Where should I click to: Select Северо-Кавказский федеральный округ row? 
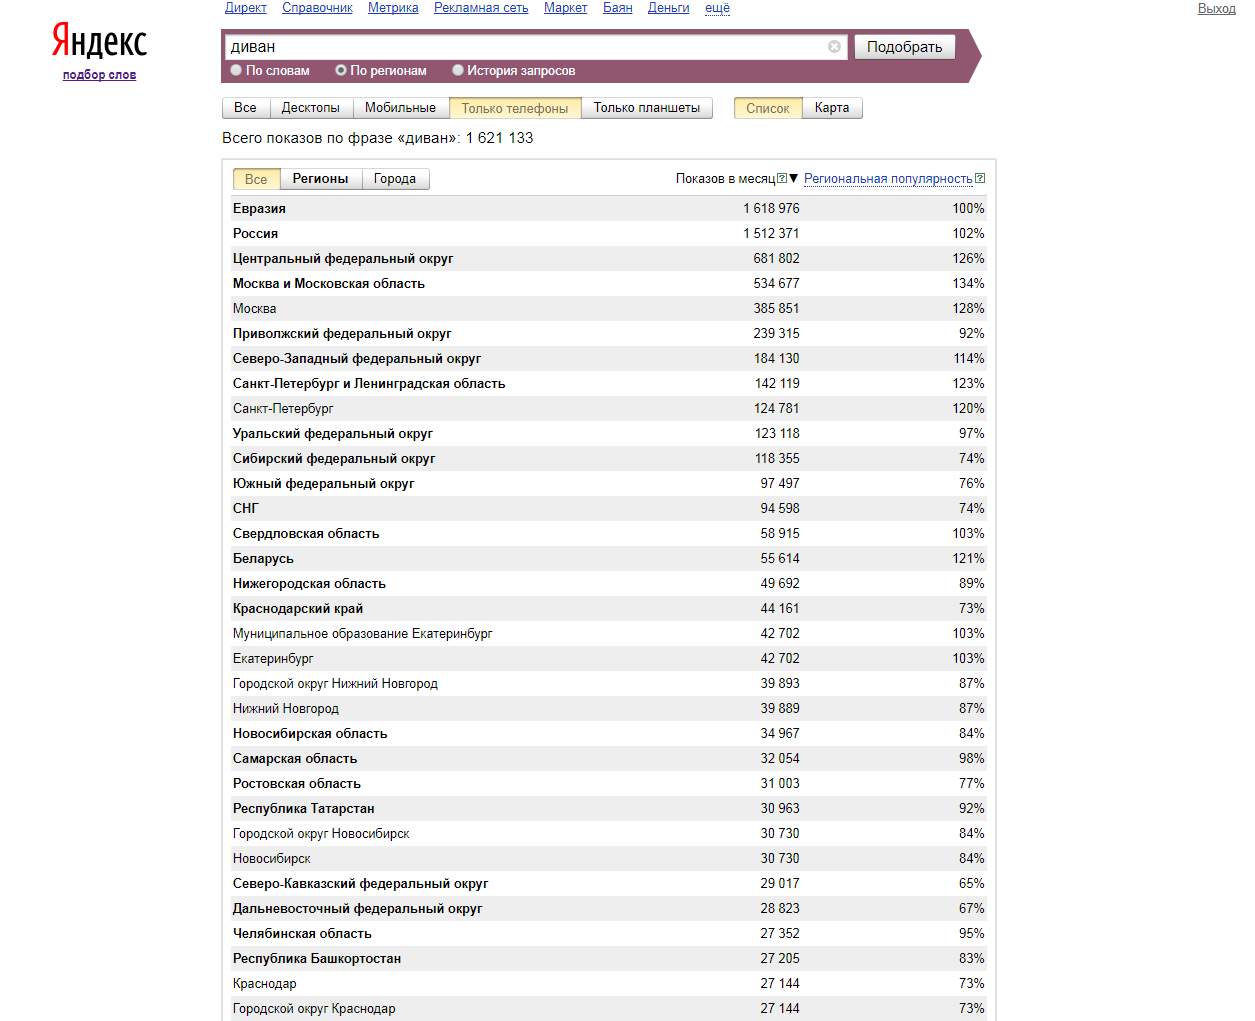tap(609, 883)
